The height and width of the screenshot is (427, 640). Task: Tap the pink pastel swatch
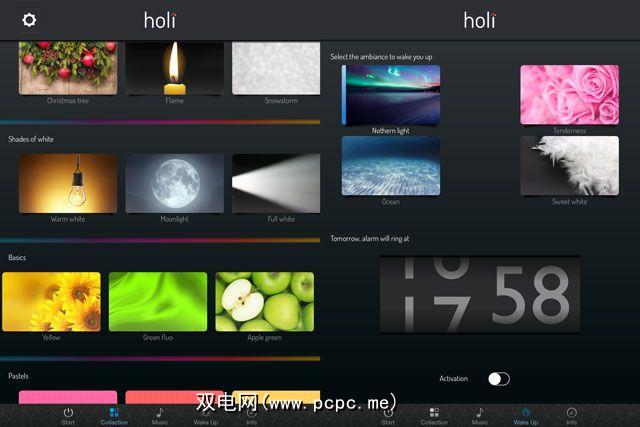[x=68, y=397]
